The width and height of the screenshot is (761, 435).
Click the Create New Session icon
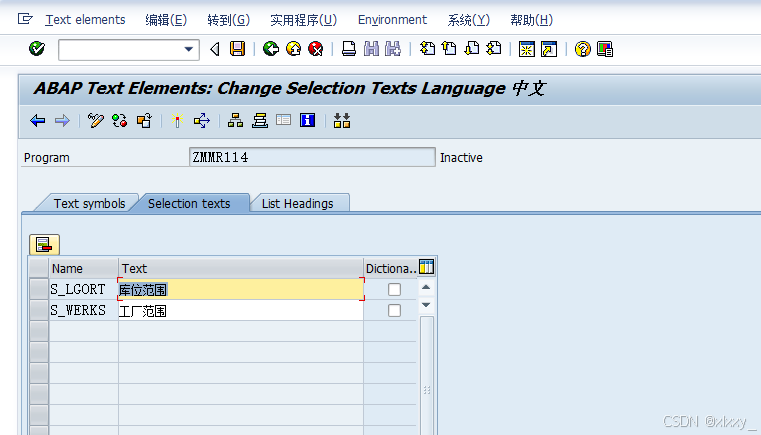527,49
